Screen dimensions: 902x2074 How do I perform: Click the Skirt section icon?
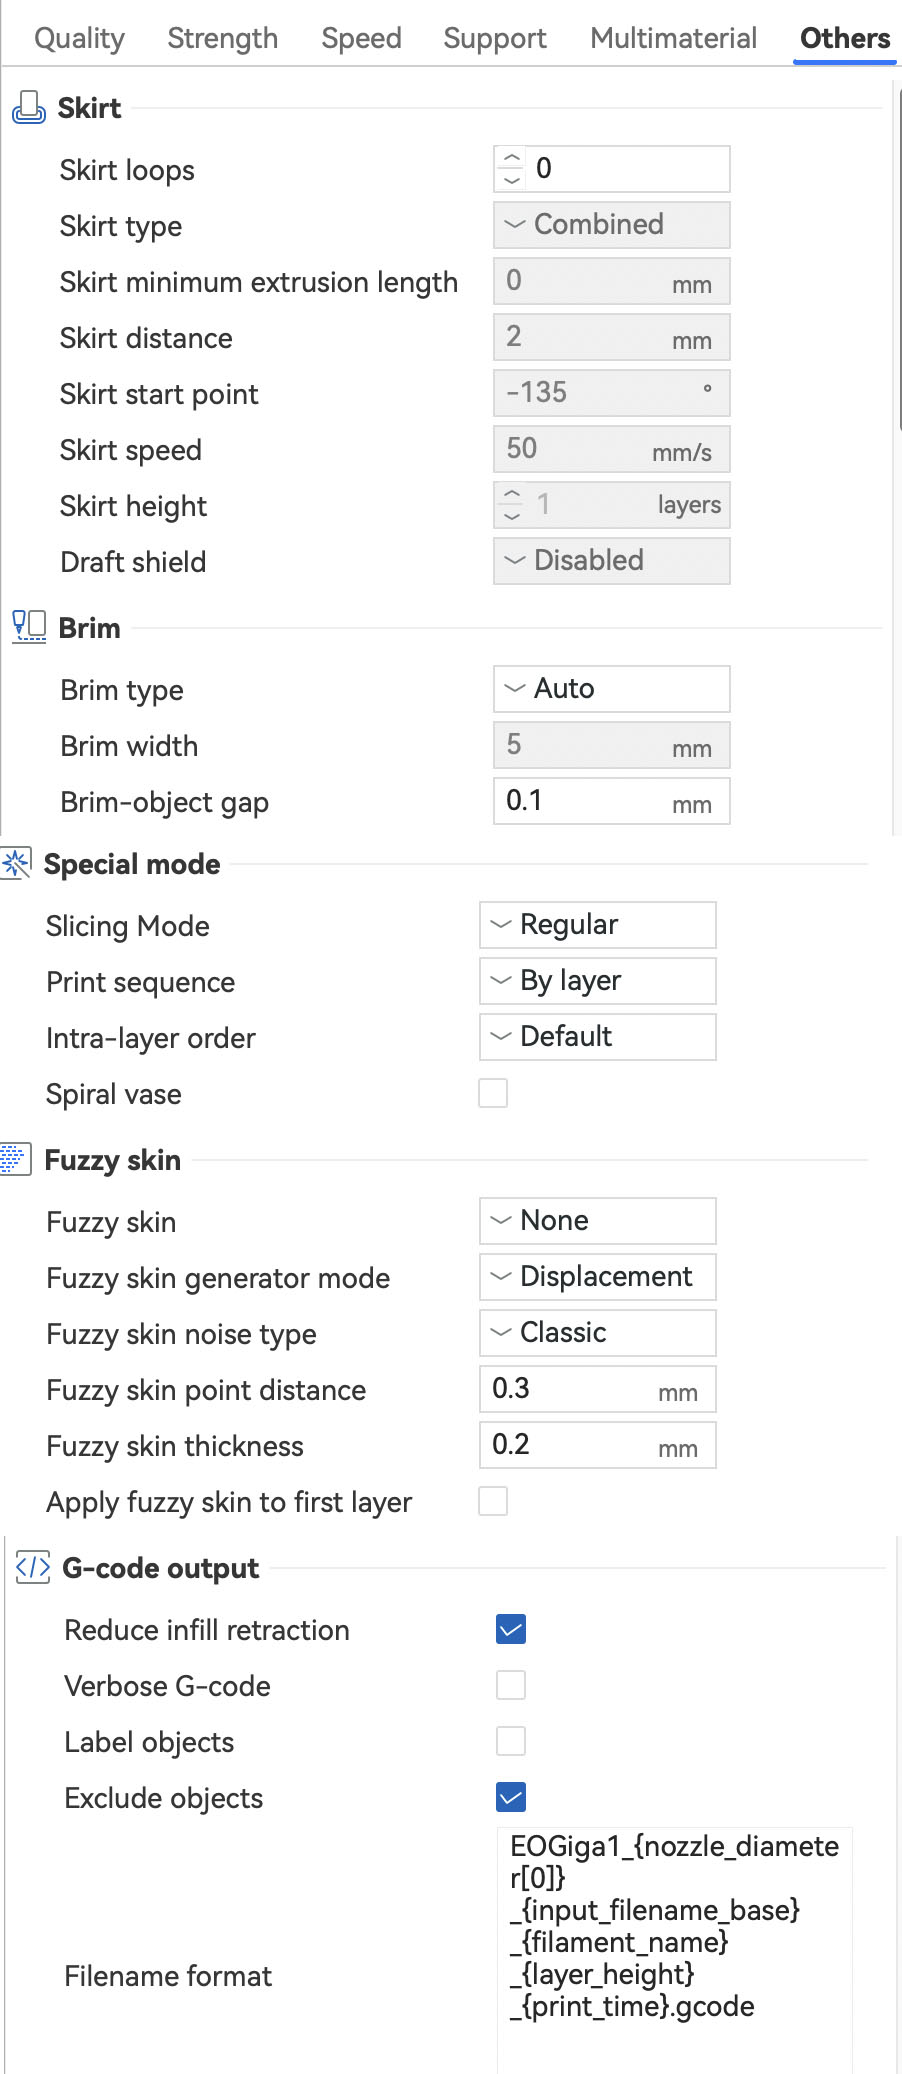coord(28,108)
